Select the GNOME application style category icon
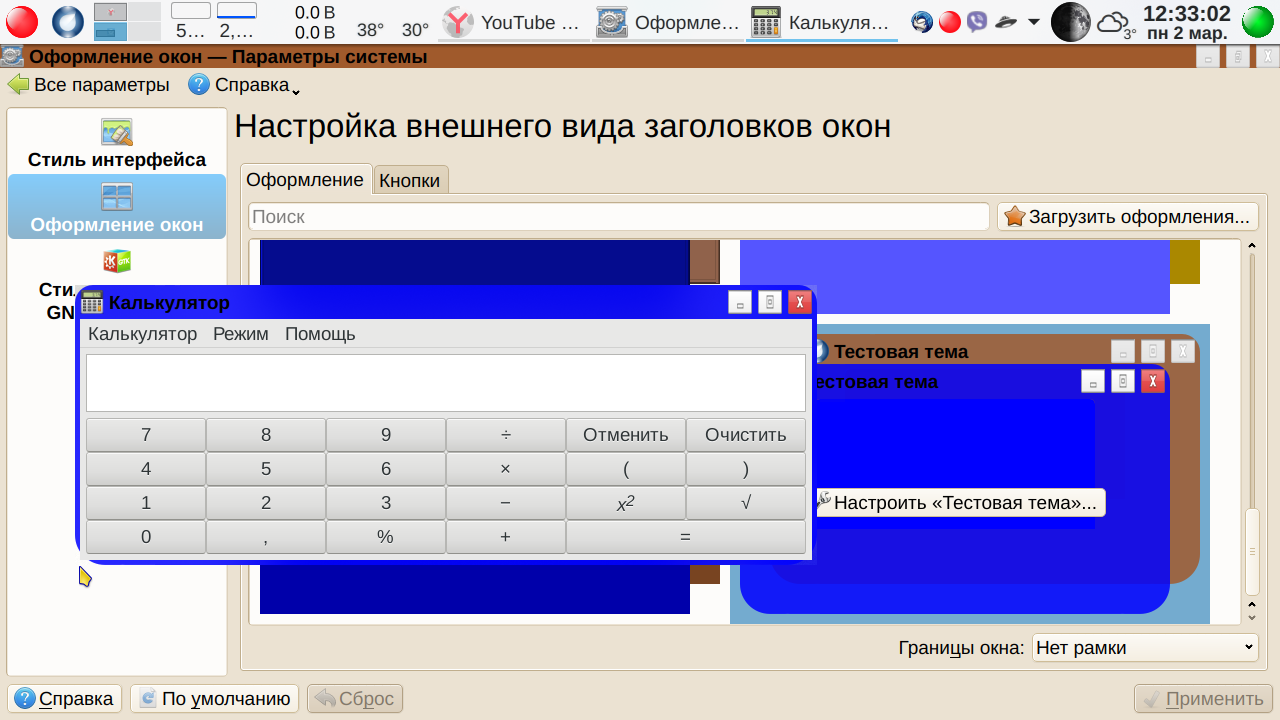The image size is (1280, 720). (x=117, y=262)
